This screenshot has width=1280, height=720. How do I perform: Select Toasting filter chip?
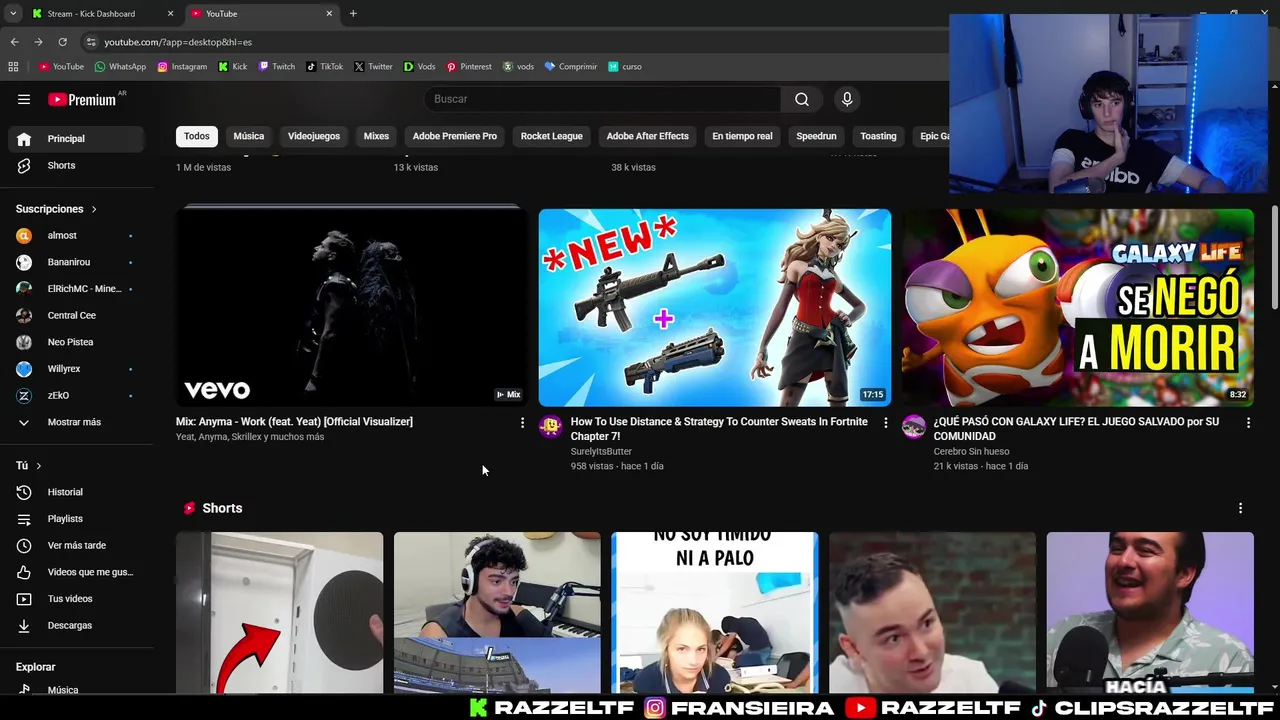pyautogui.click(x=878, y=136)
